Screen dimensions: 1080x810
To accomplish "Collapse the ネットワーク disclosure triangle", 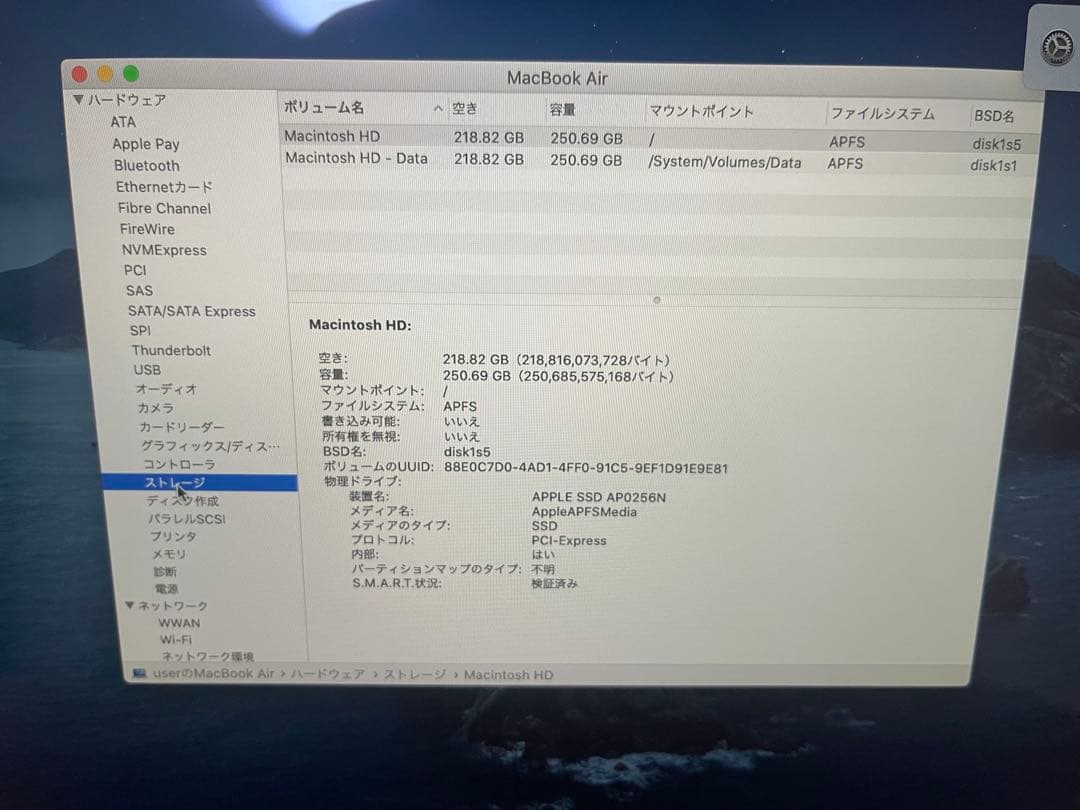I will [129, 605].
